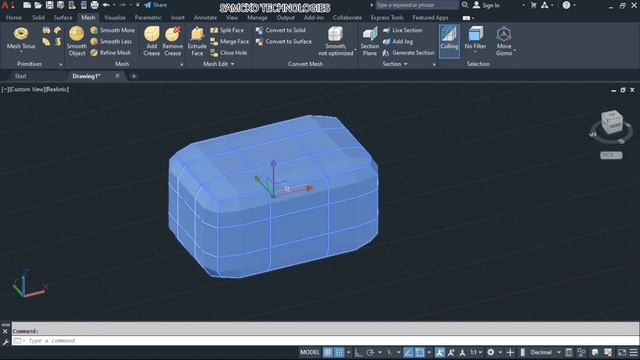Click the Live Section tool

coord(402,30)
